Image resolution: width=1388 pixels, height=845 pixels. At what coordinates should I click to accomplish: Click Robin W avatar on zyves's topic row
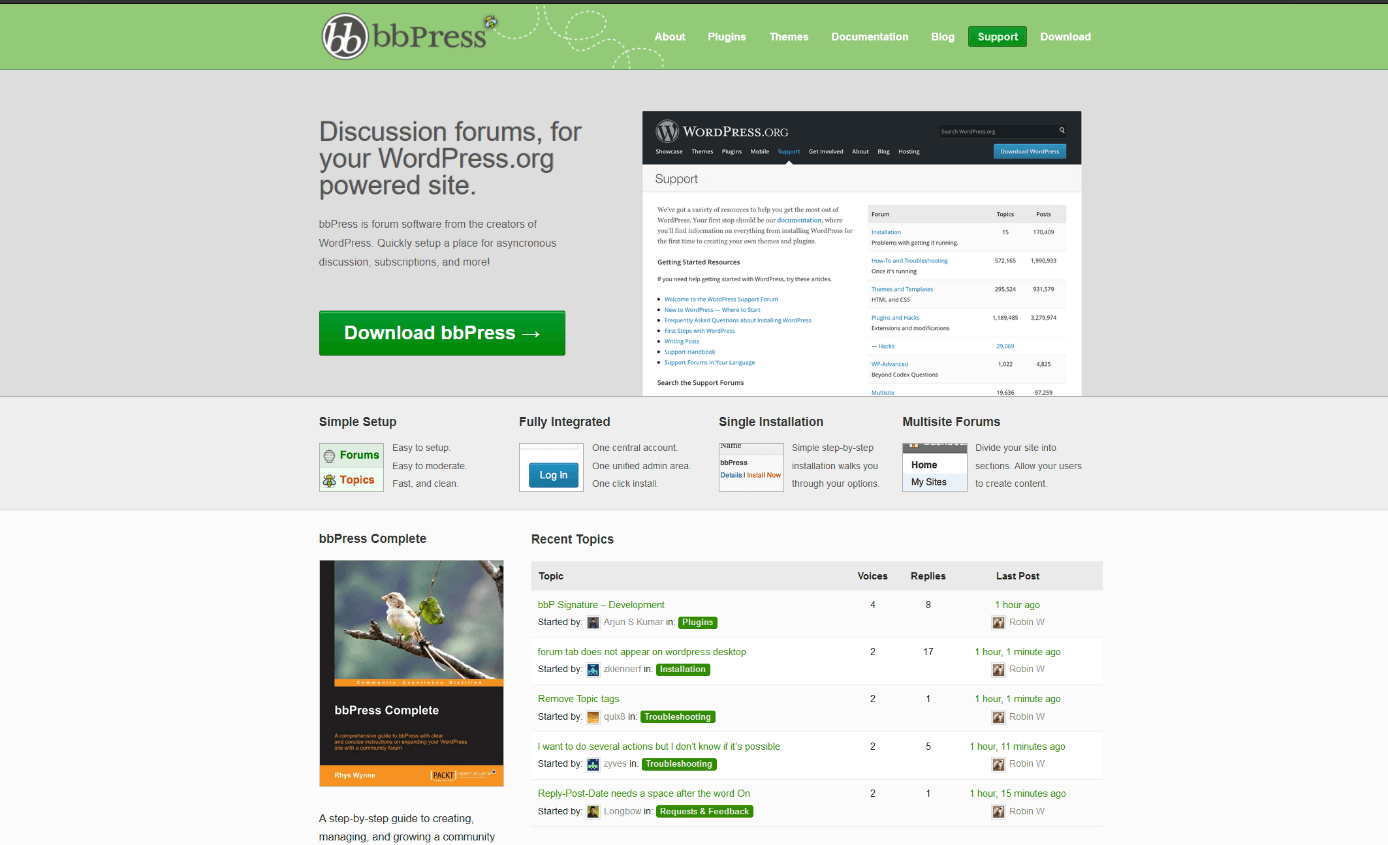tap(998, 764)
